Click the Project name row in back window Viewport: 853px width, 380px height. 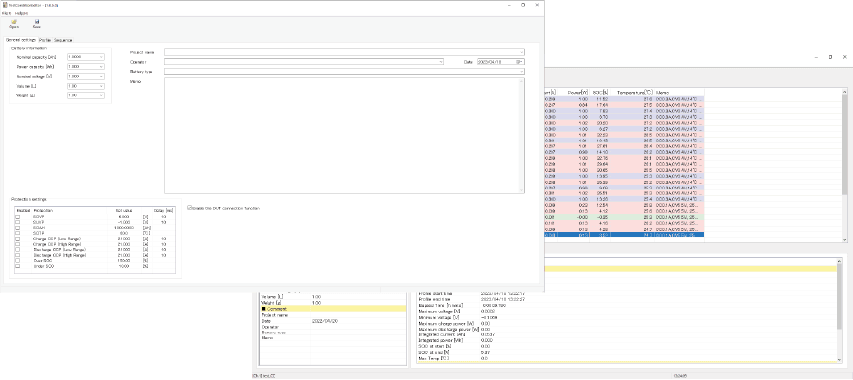point(333,315)
